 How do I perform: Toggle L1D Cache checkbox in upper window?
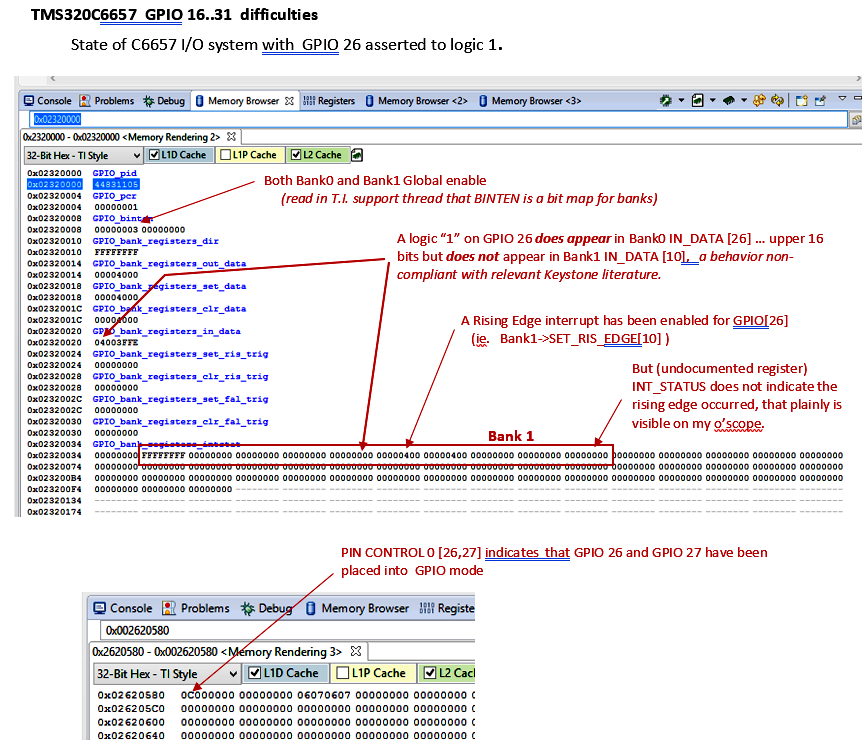154,155
